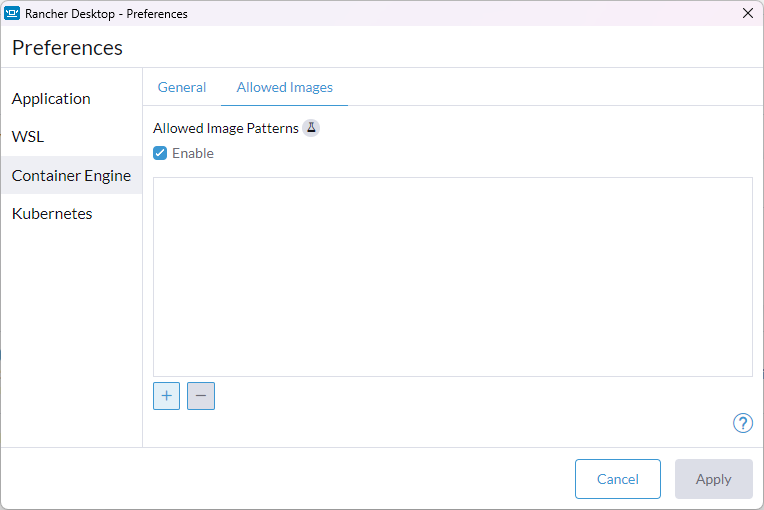
Task: Select the Allowed Images tab
Action: pyautogui.click(x=285, y=87)
